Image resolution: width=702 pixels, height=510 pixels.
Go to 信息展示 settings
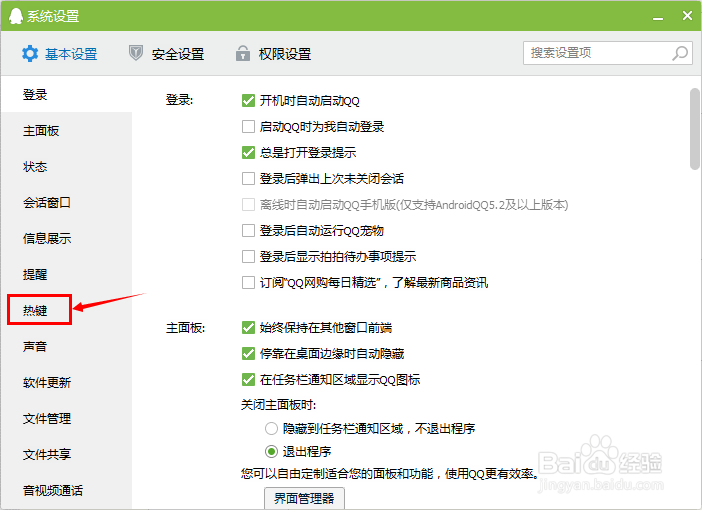66,238
